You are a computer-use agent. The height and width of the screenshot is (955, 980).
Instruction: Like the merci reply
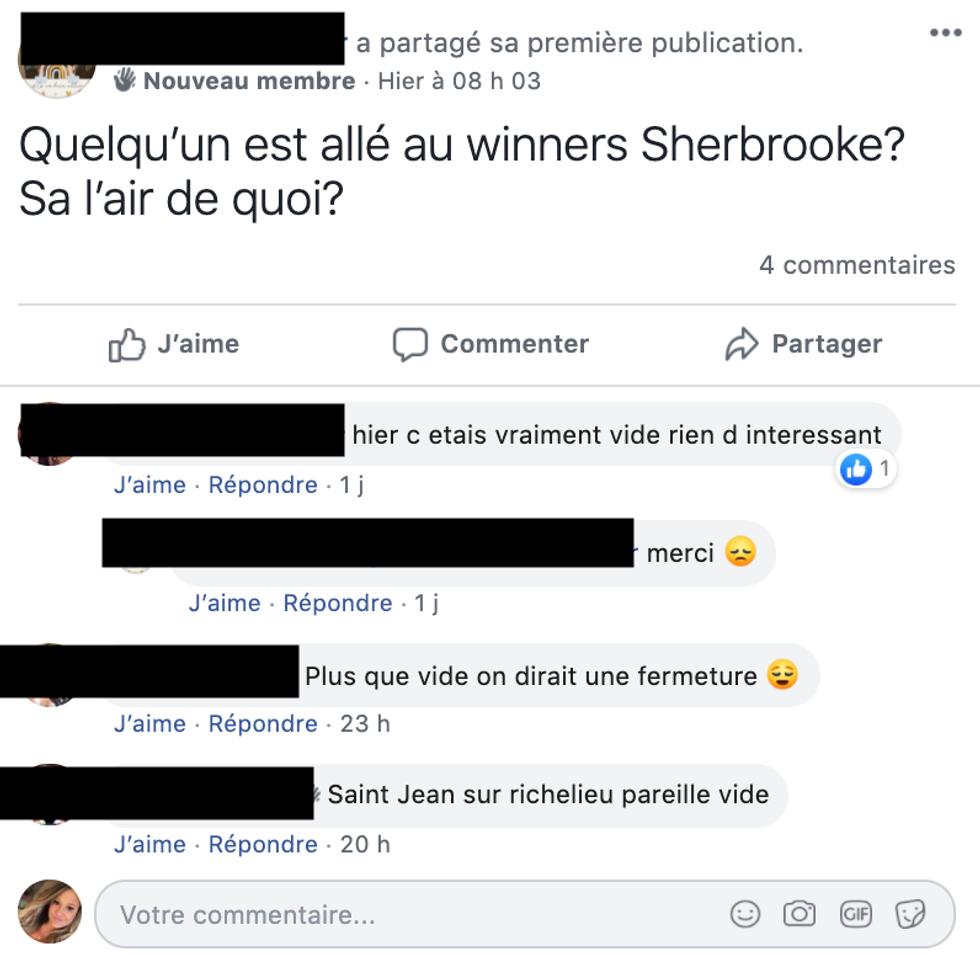(x=225, y=603)
